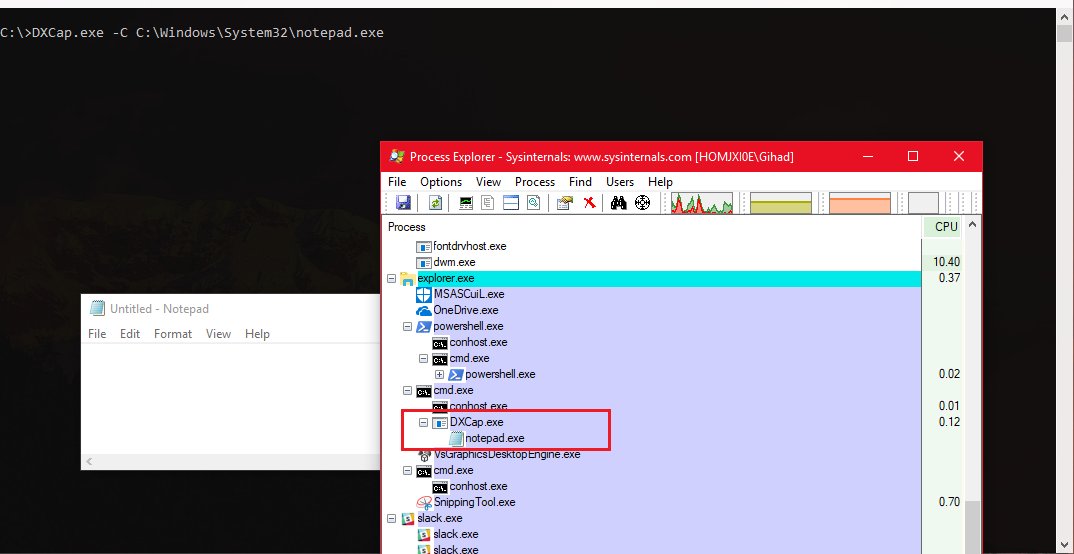Click the DXCap.exe command line in console
This screenshot has width=1074, height=554.
[192, 33]
